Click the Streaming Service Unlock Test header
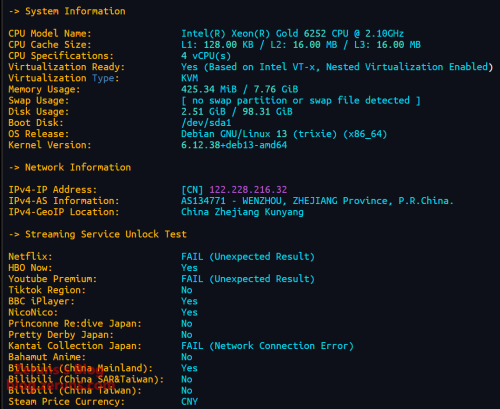Viewport: 500px width, 409px height. pyautogui.click(x=98, y=234)
